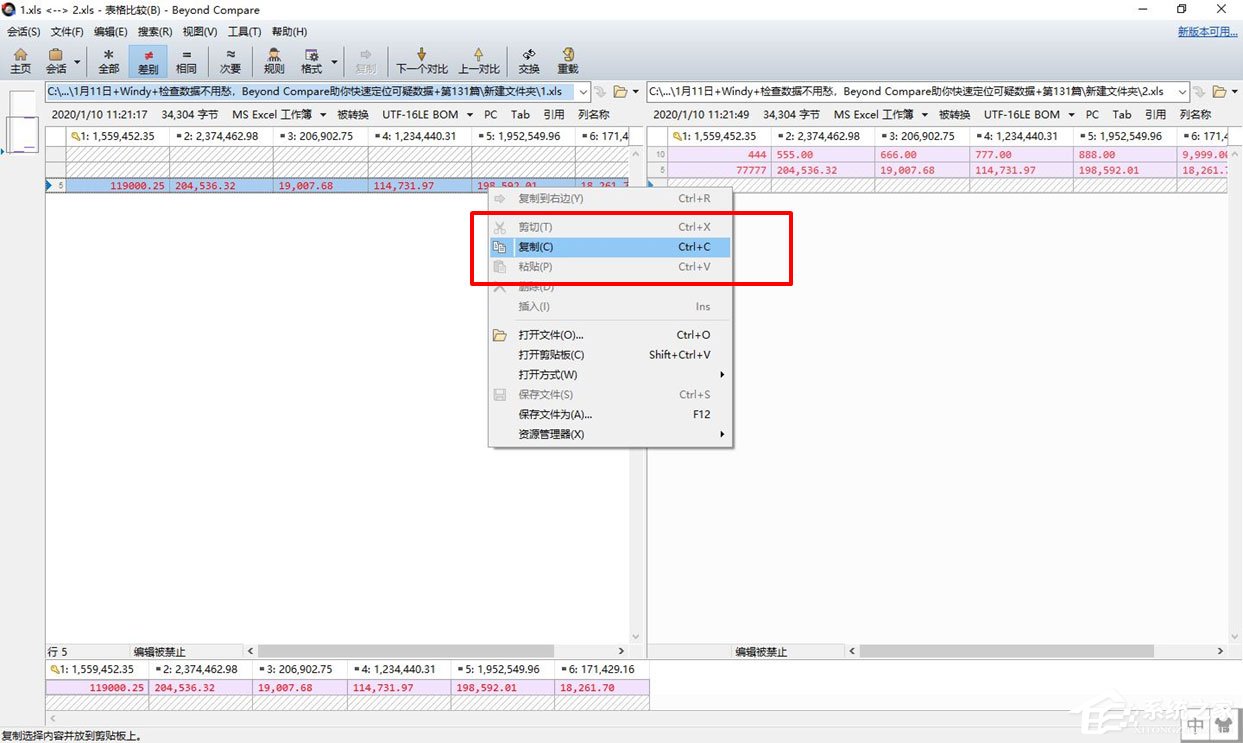Toggle 相同 (Same) view filter
The height and width of the screenshot is (743, 1243).
coord(186,60)
